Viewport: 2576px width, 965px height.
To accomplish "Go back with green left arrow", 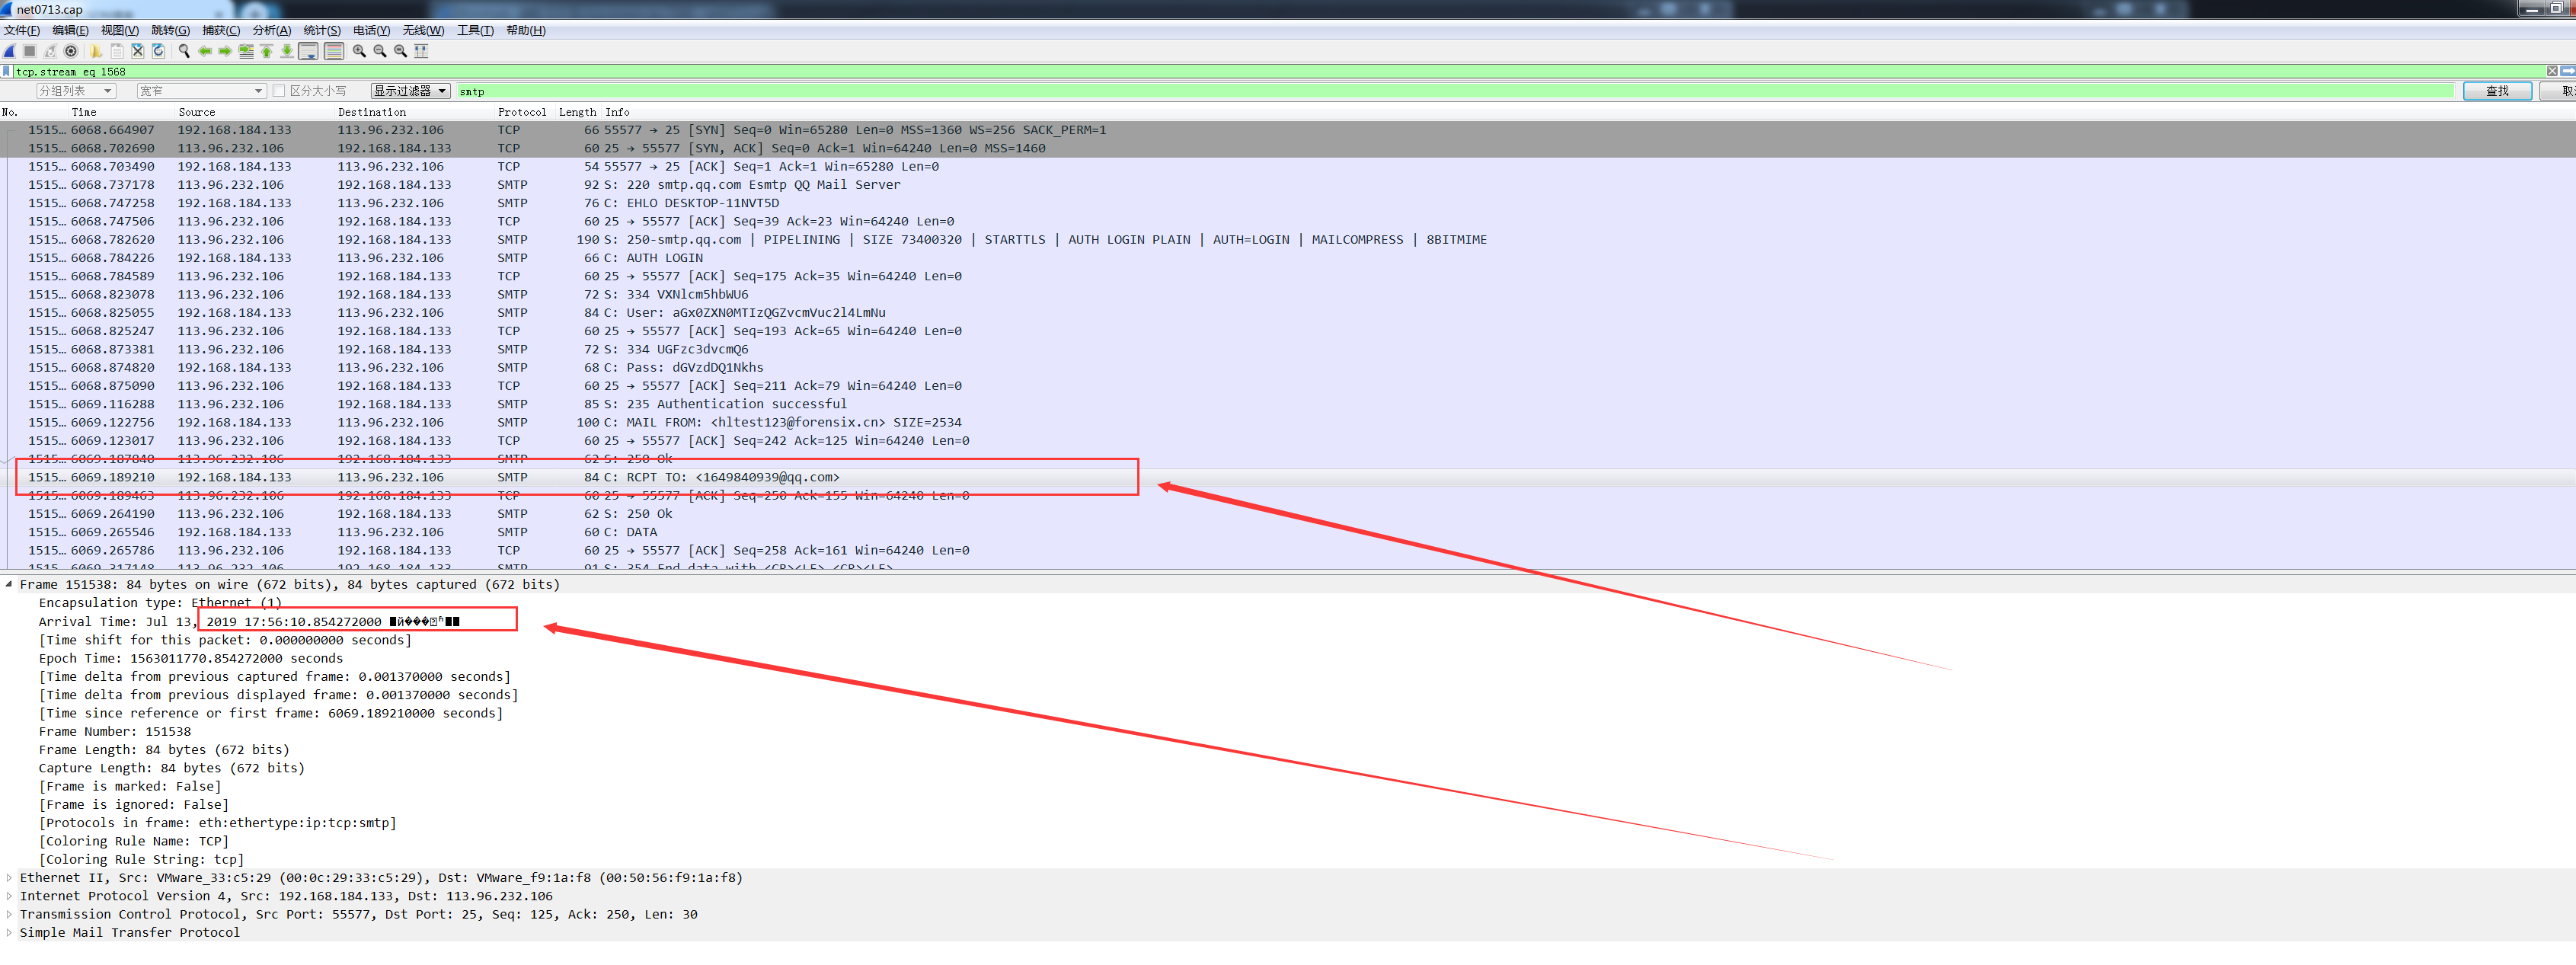I will coord(205,51).
